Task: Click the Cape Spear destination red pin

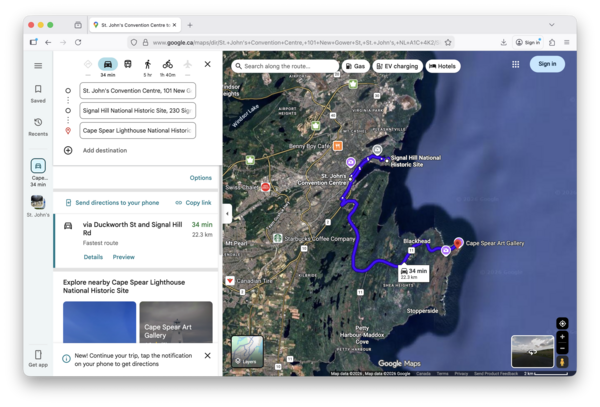Action: 458,243
